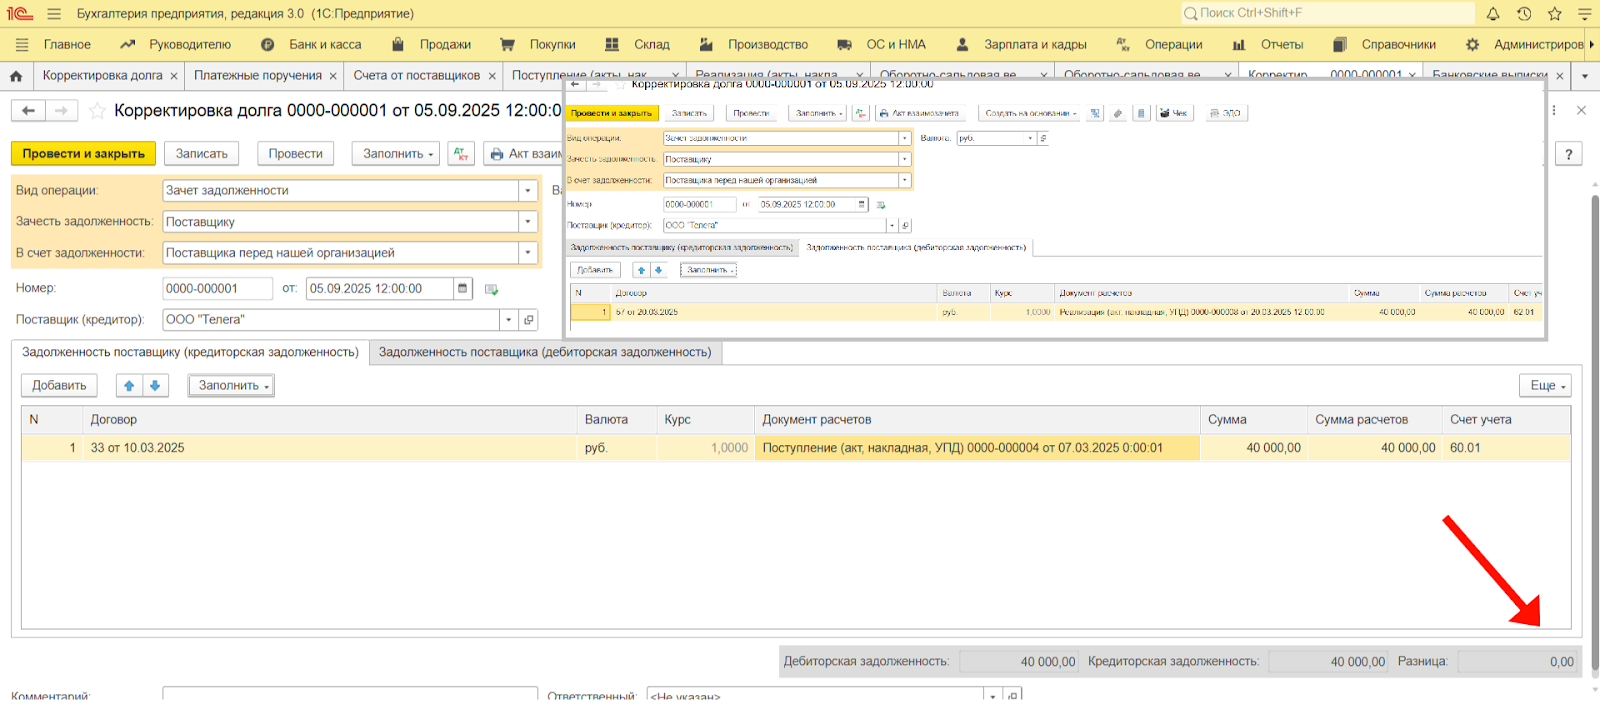Open the home page icon tab
This screenshot has width=1600, height=710.
pos(16,76)
